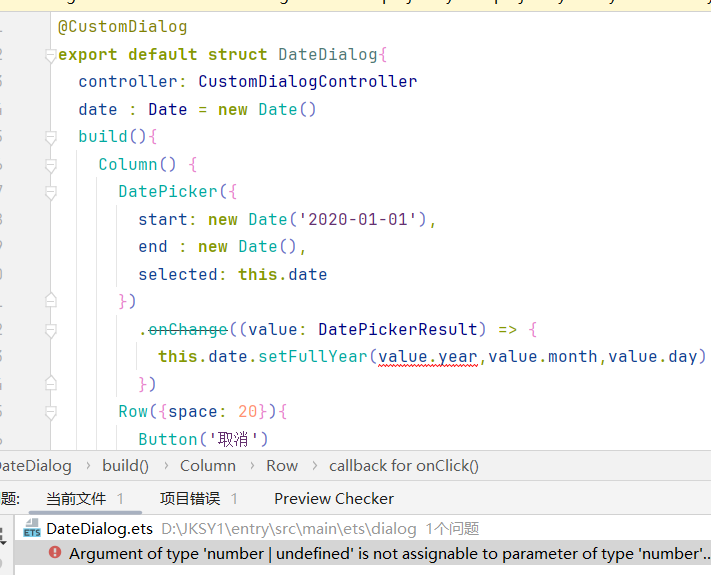
Task: Click the value.month argument
Action: pos(543,357)
